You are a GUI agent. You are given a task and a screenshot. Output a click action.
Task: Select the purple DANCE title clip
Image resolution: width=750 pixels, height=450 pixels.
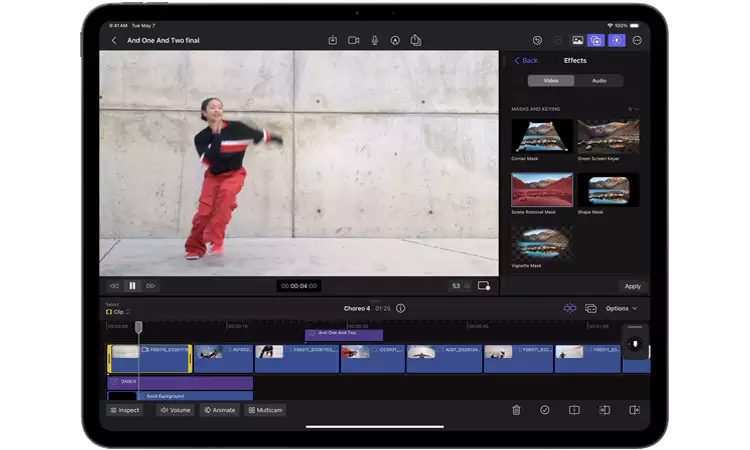coord(180,382)
